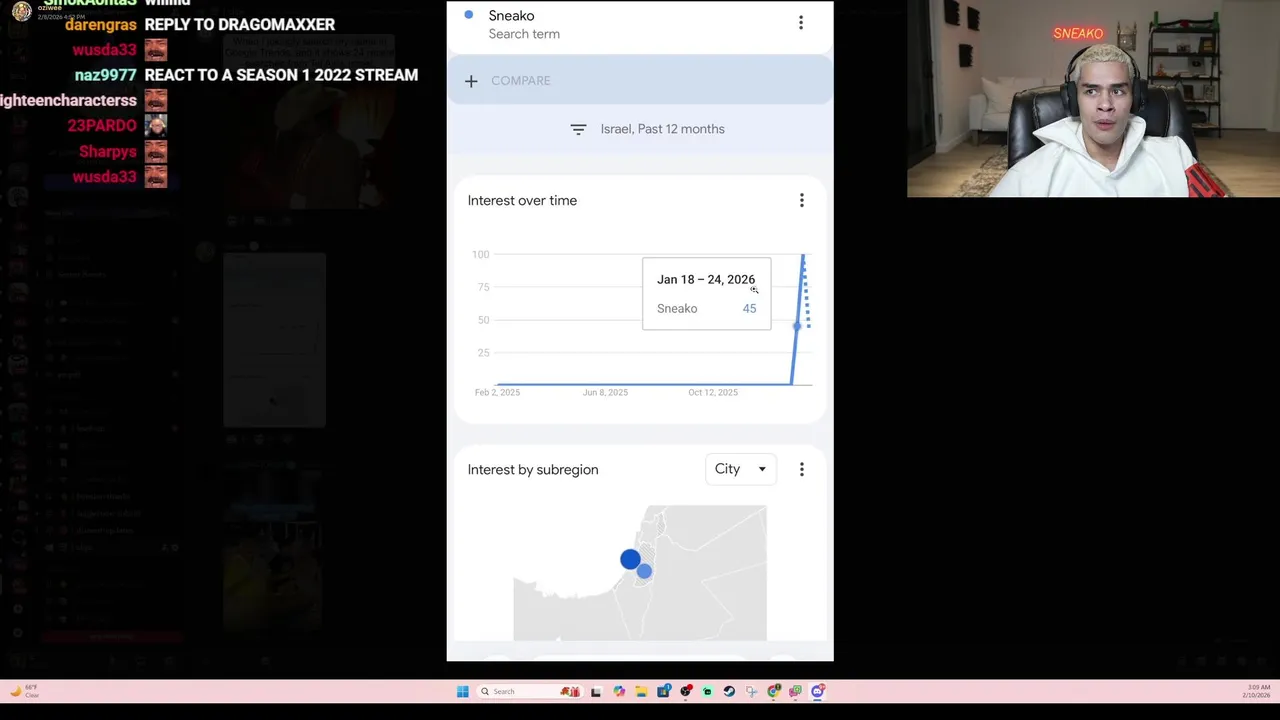Click the Sharpys chat username

pos(108,152)
